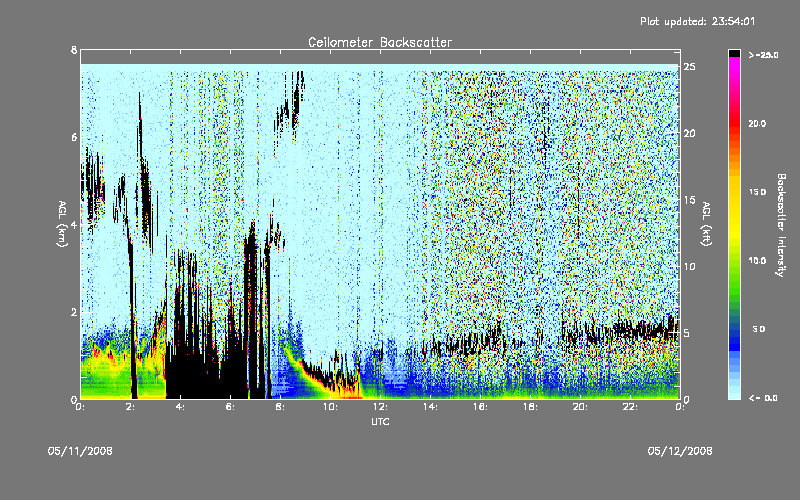Select the 'UTC' x-axis label
Screen dimensions: 800x500
380,421
